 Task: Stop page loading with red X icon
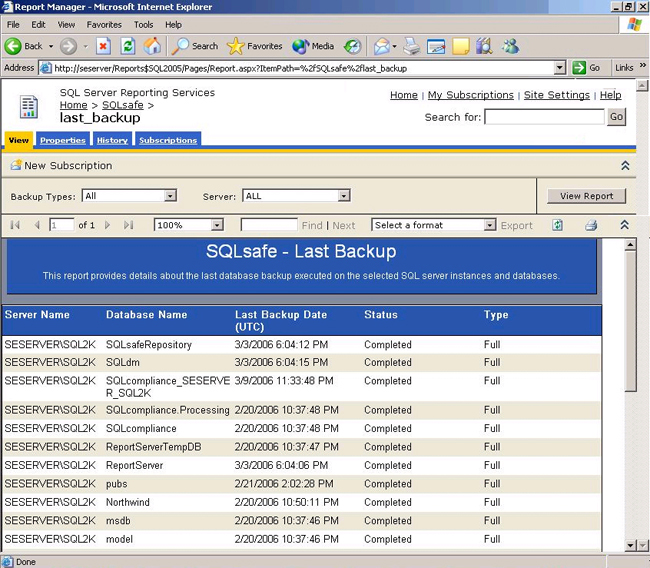tap(103, 46)
